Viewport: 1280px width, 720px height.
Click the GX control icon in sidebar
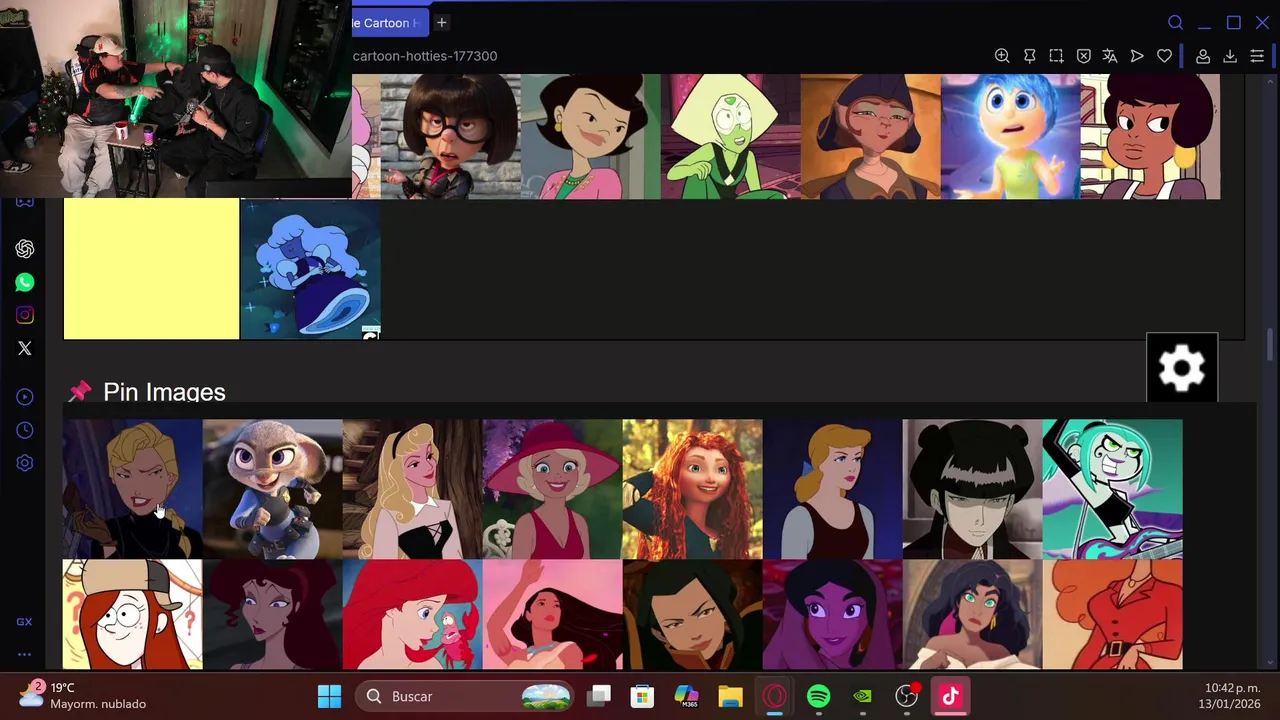24,621
